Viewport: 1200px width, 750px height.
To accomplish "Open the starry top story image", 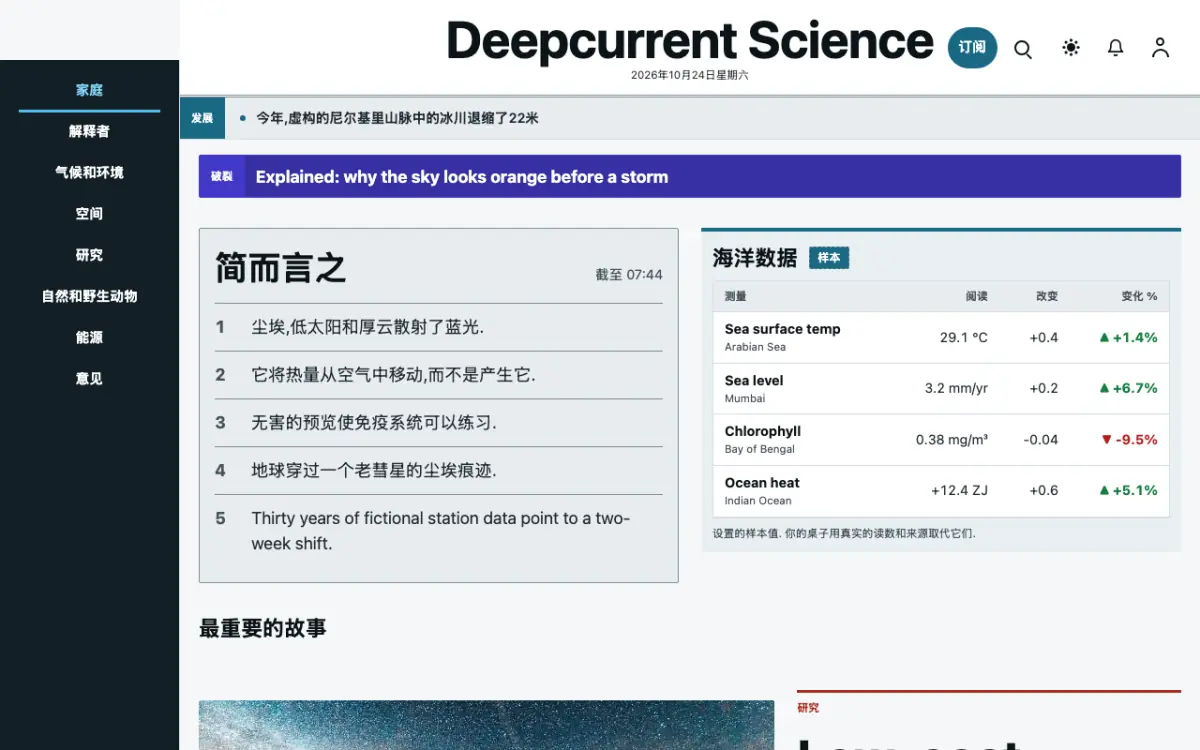I will 486,725.
